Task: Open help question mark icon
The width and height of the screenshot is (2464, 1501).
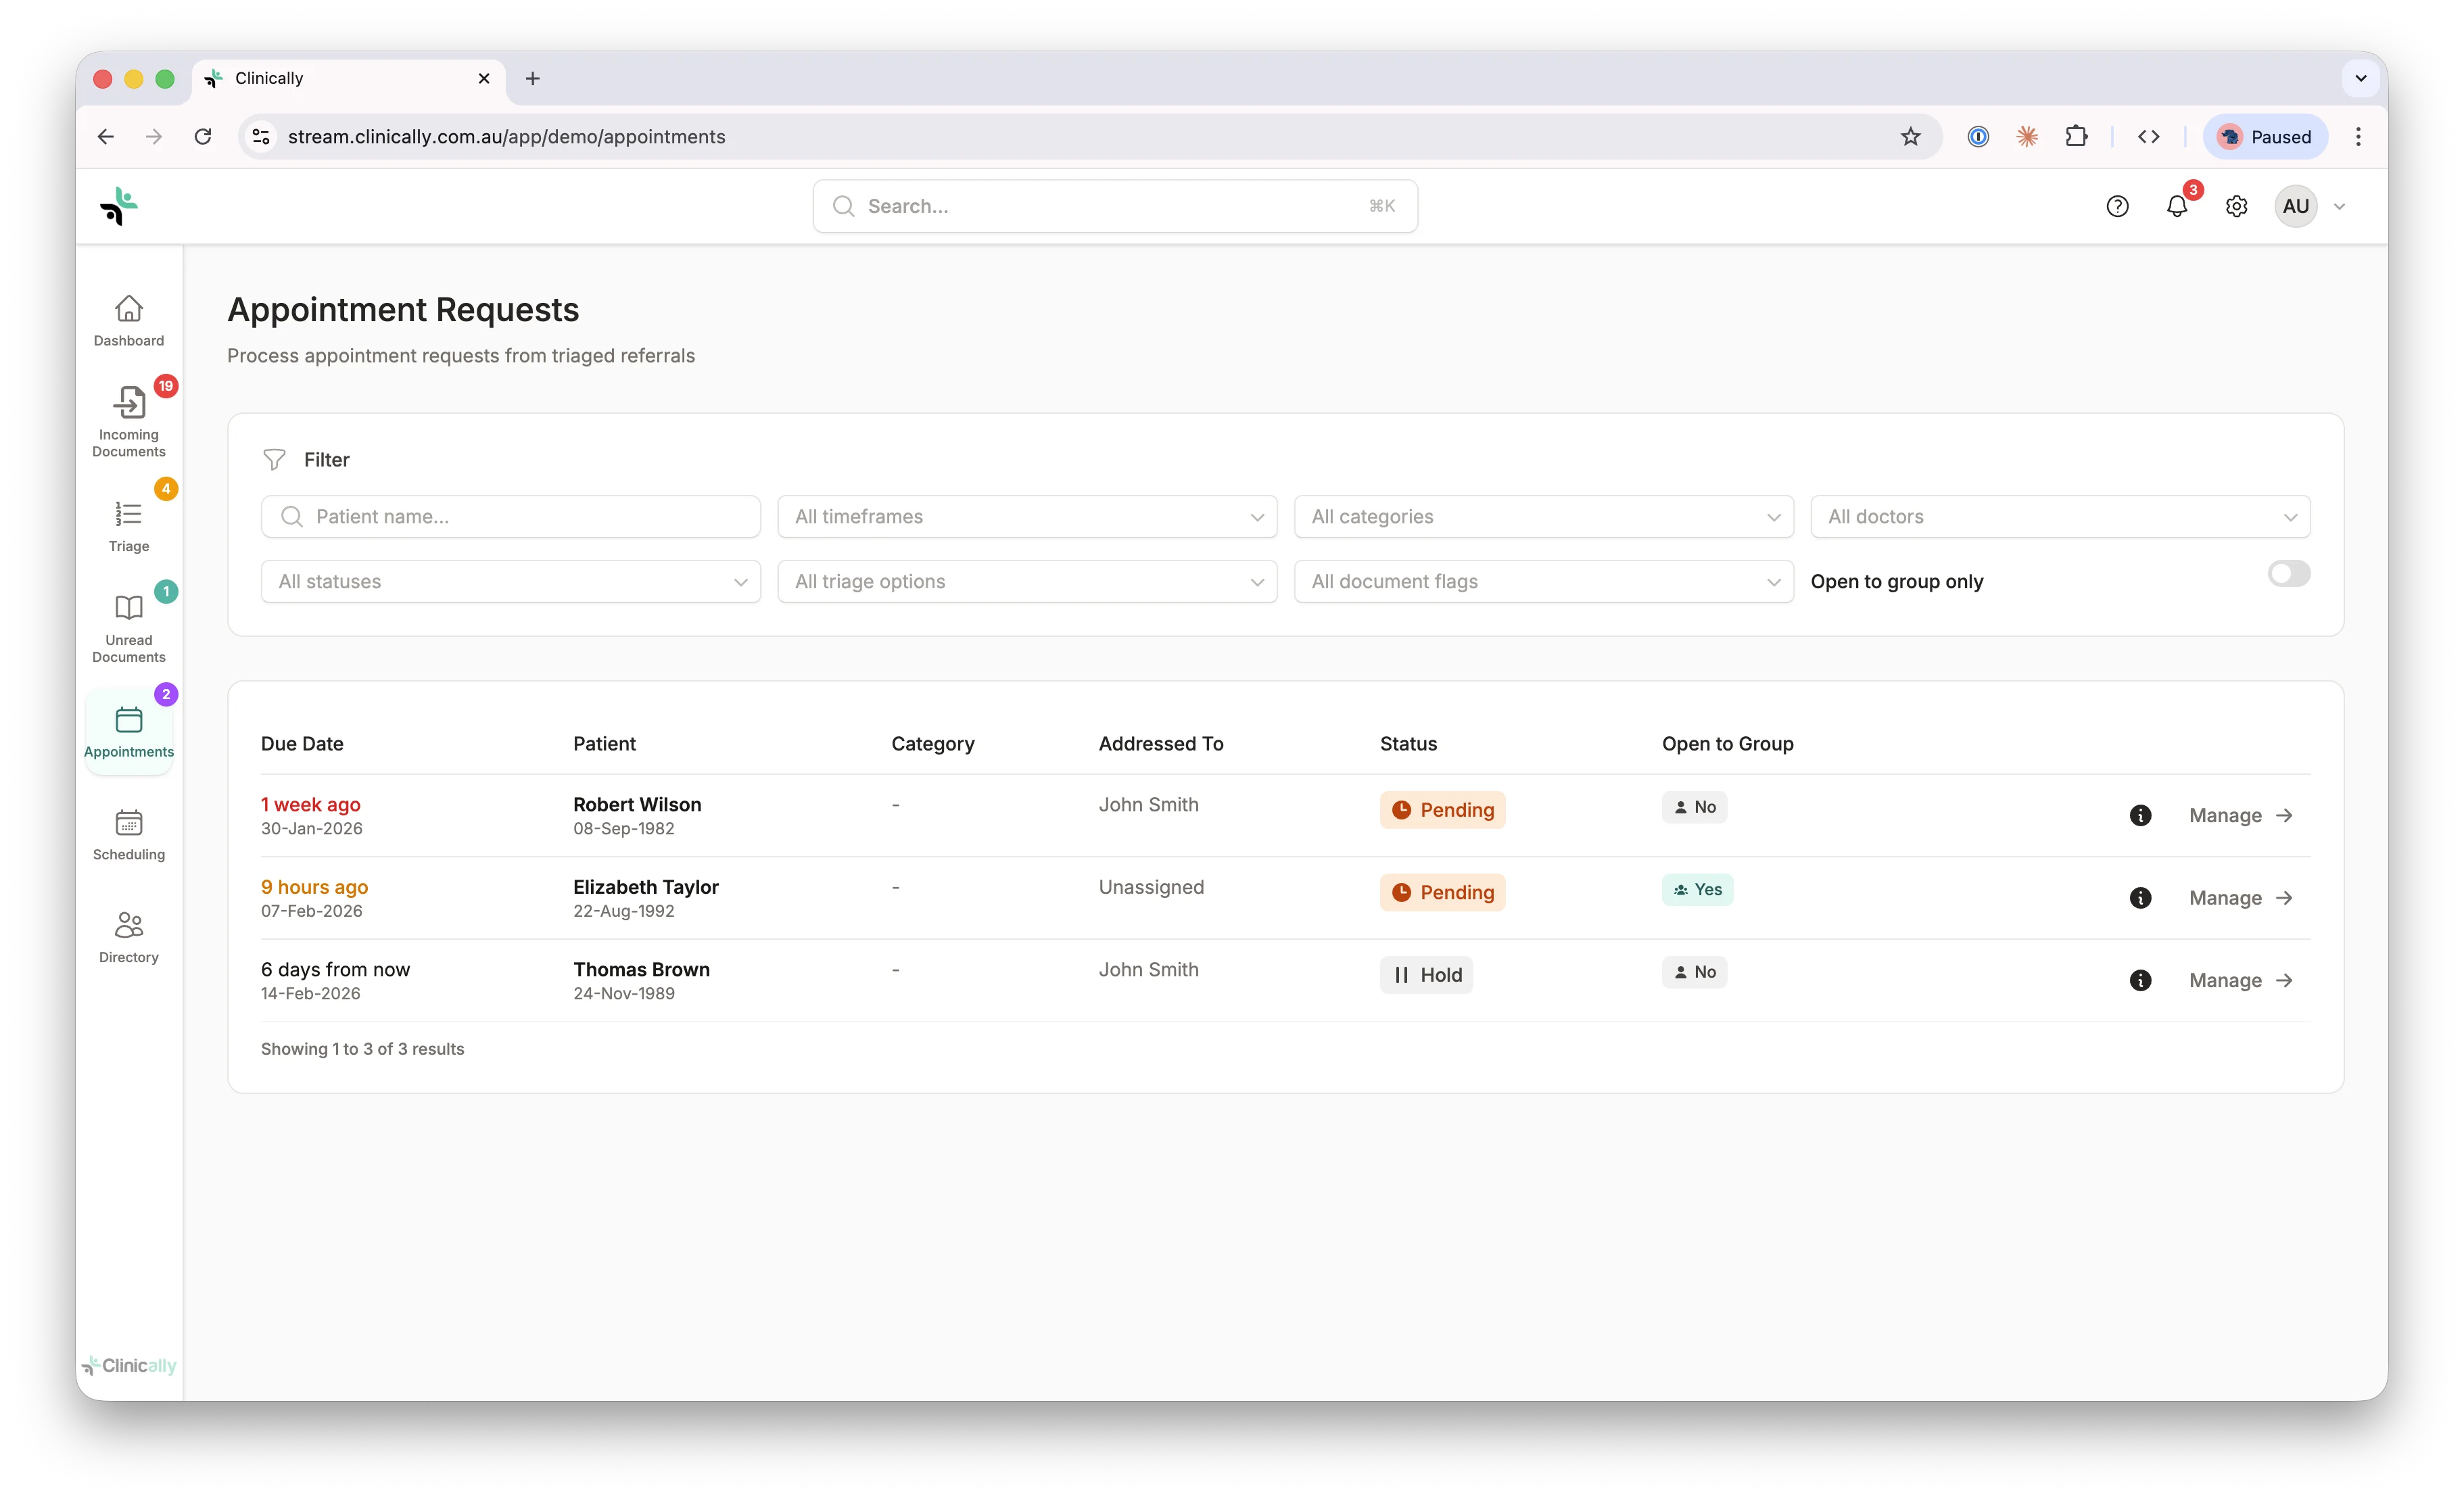Action: tap(2117, 207)
